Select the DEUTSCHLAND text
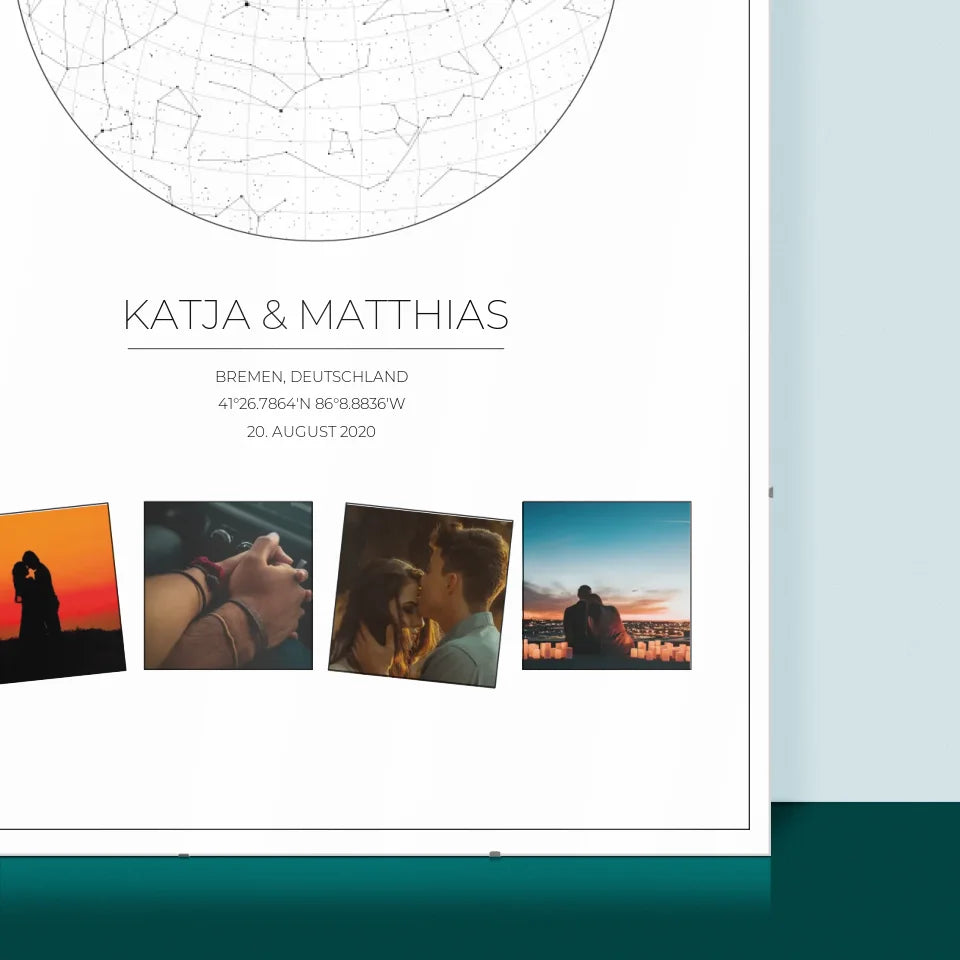Viewport: 960px width, 960px height. tap(349, 377)
